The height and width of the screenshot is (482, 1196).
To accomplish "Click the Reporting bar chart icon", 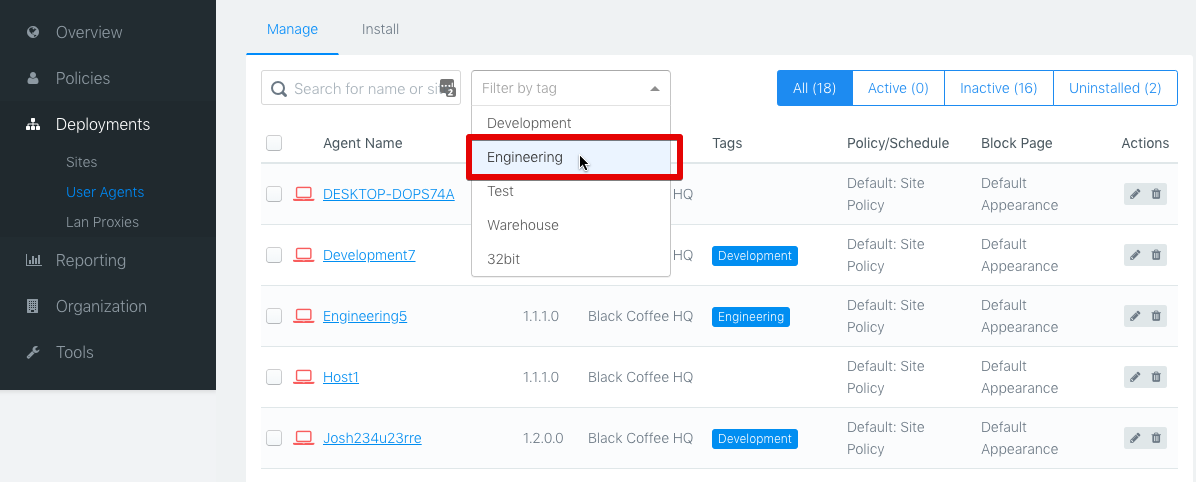I will pyautogui.click(x=33, y=260).
